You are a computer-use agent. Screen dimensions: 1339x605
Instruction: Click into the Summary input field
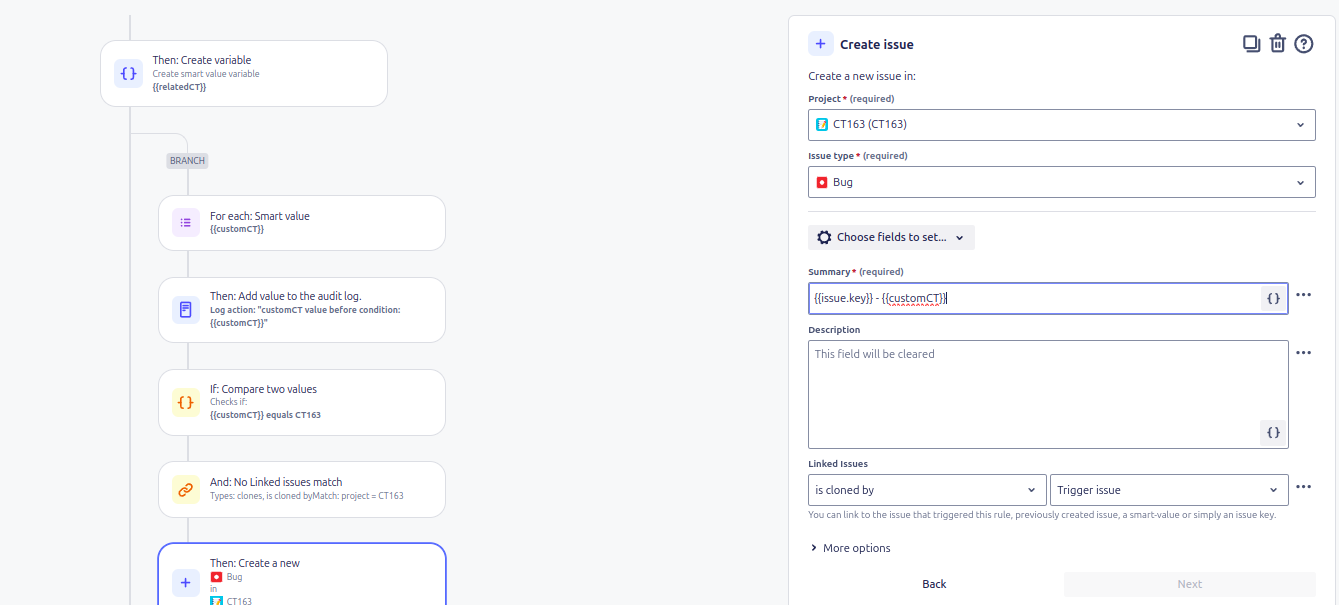click(x=1034, y=298)
